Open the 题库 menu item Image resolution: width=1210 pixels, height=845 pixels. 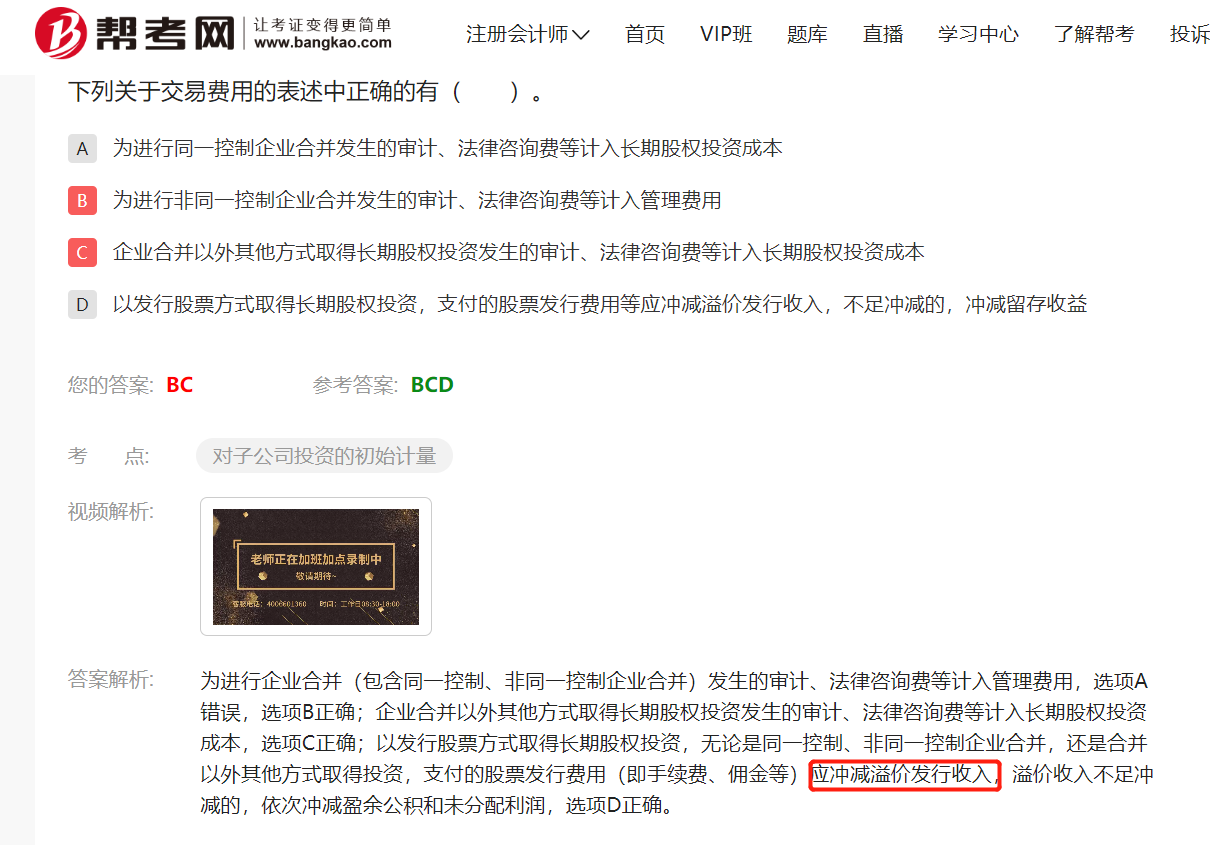(807, 34)
